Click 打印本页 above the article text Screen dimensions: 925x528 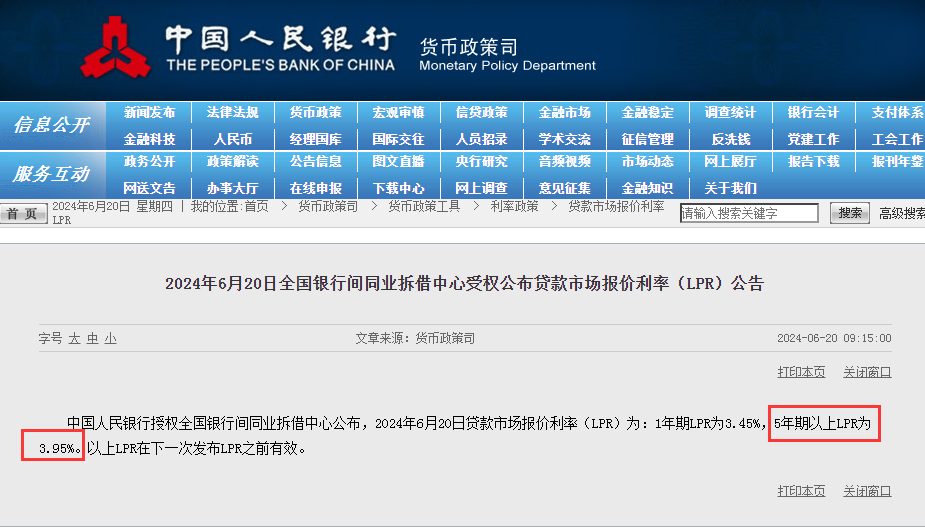click(x=801, y=372)
